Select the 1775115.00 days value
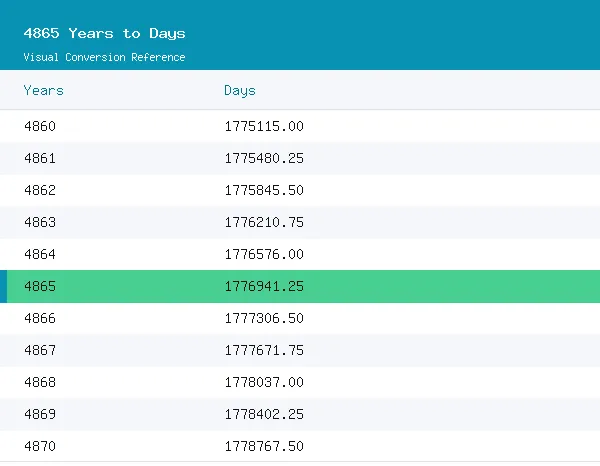Screen dimensions: 600x466 point(264,126)
